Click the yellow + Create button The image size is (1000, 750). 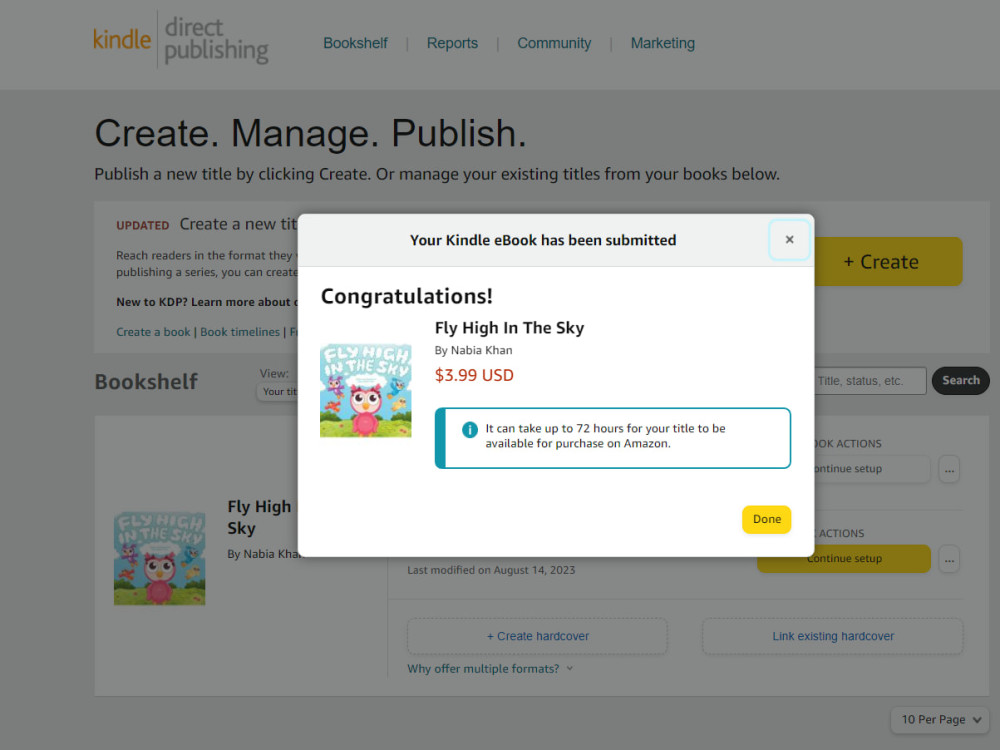pyautogui.click(x=888, y=261)
